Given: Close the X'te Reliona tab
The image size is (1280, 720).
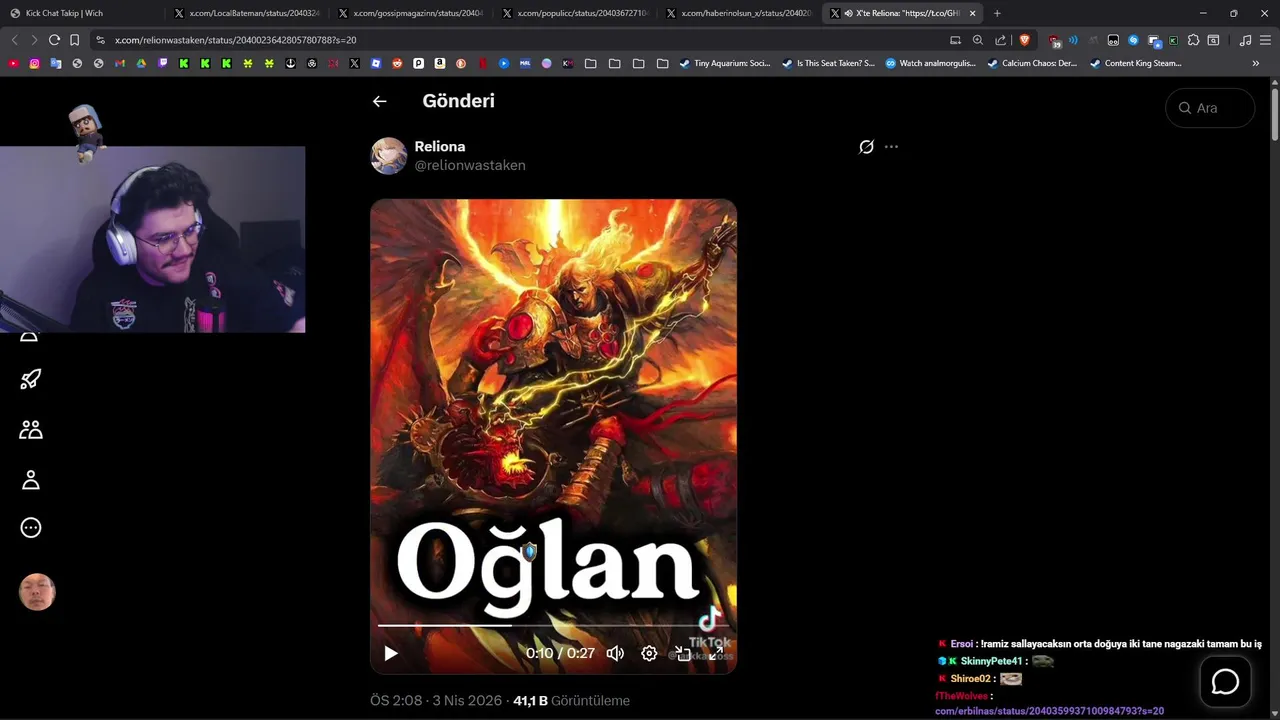Looking at the screenshot, I should pyautogui.click(x=972, y=13).
